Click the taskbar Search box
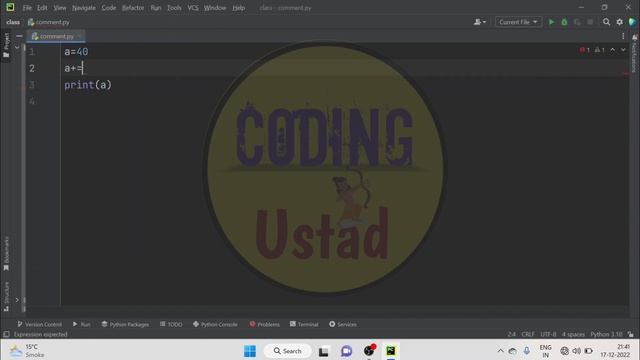Image resolution: width=640 pixels, height=360 pixels. [287, 351]
